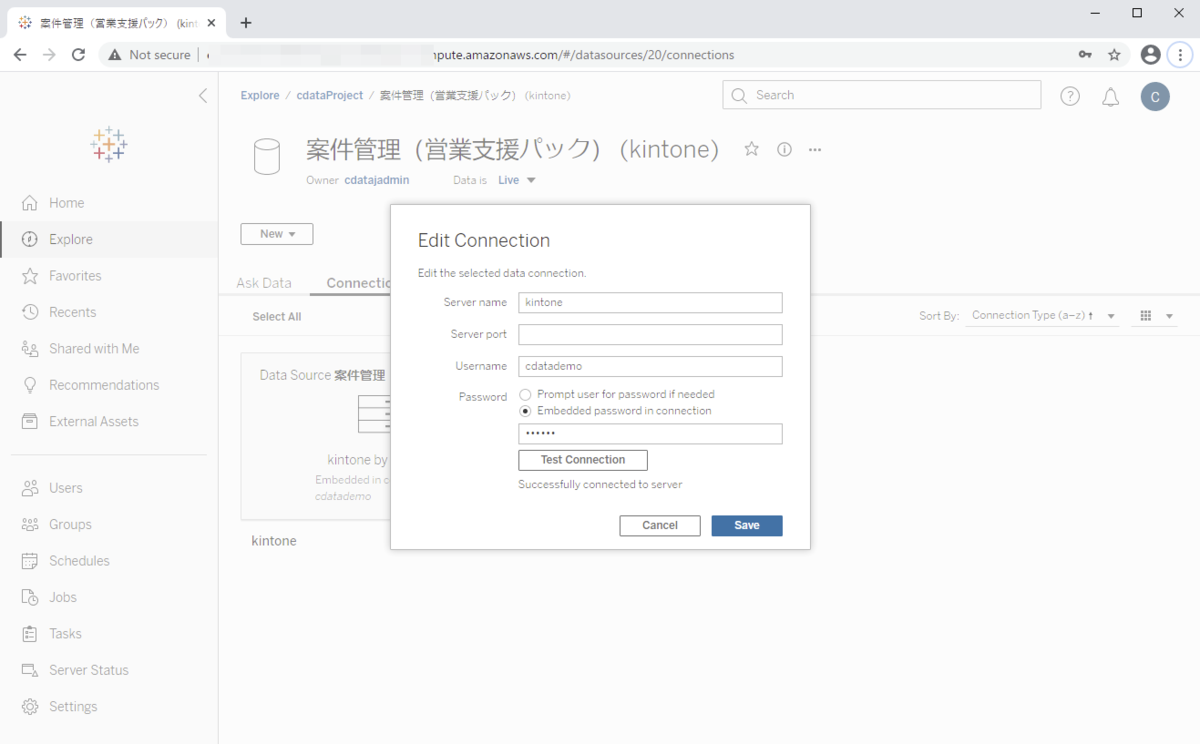Click the kintone connection name
The width and height of the screenshot is (1200, 744).
[274, 541]
